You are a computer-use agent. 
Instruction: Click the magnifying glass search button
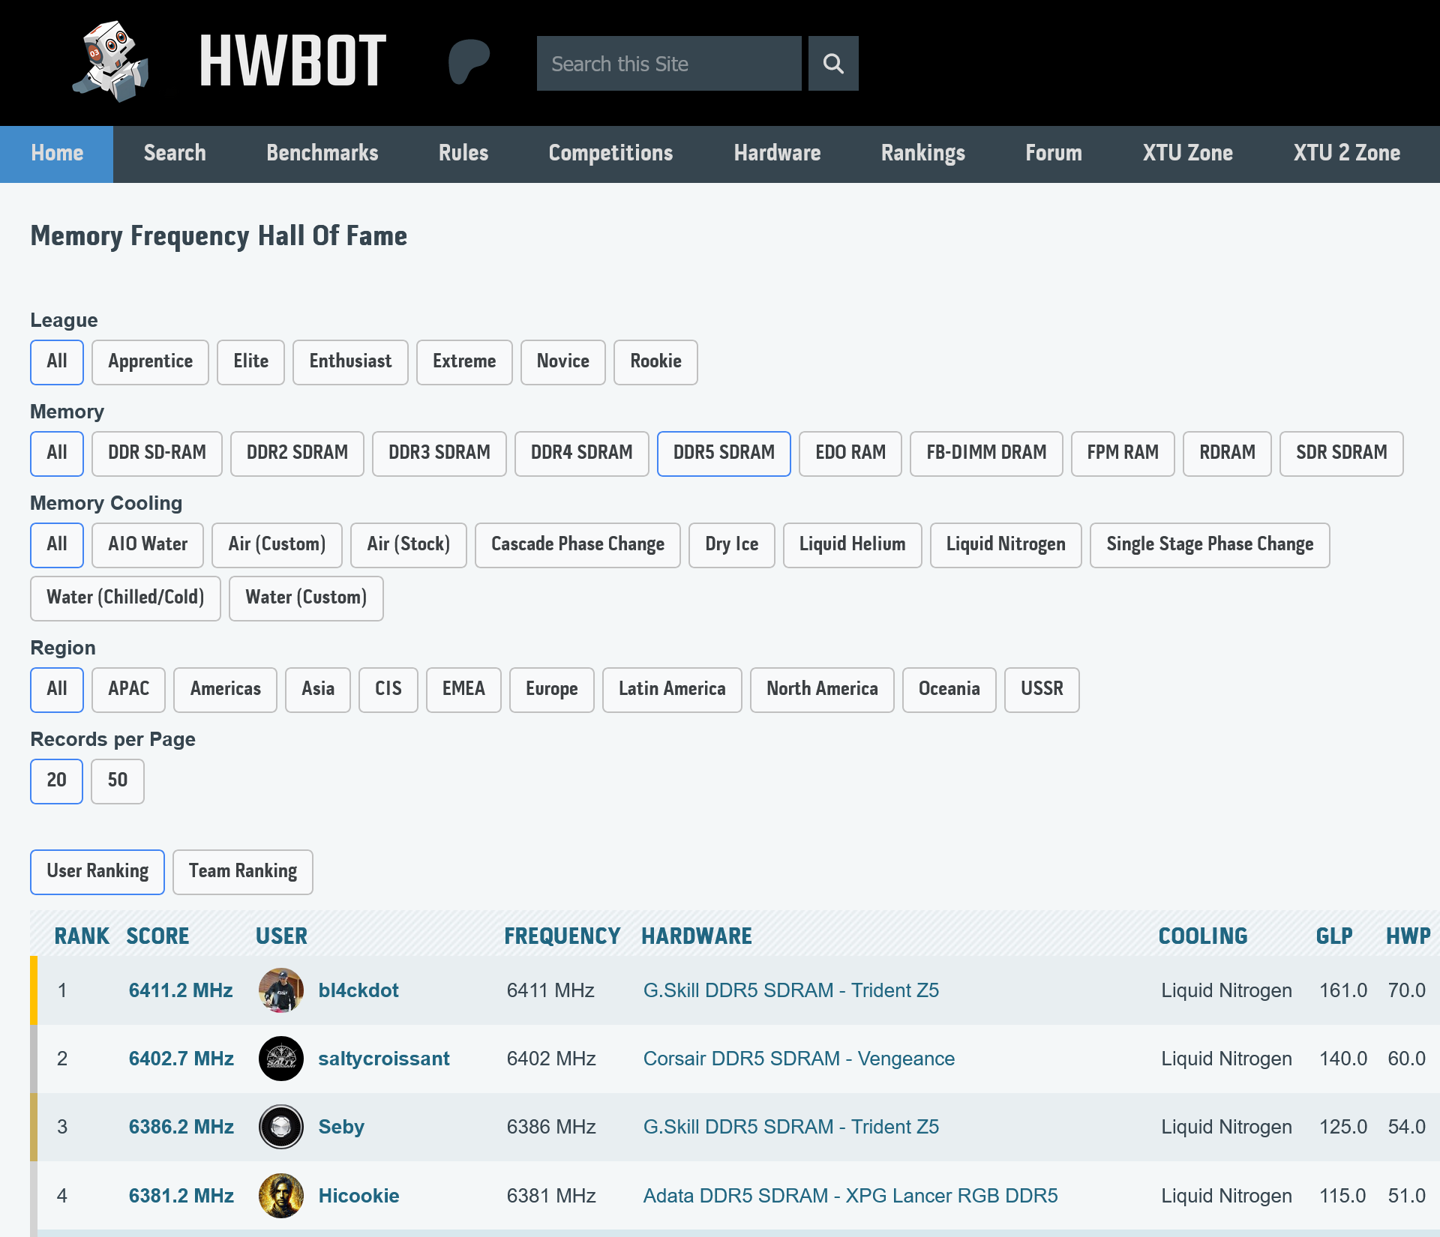coord(833,64)
